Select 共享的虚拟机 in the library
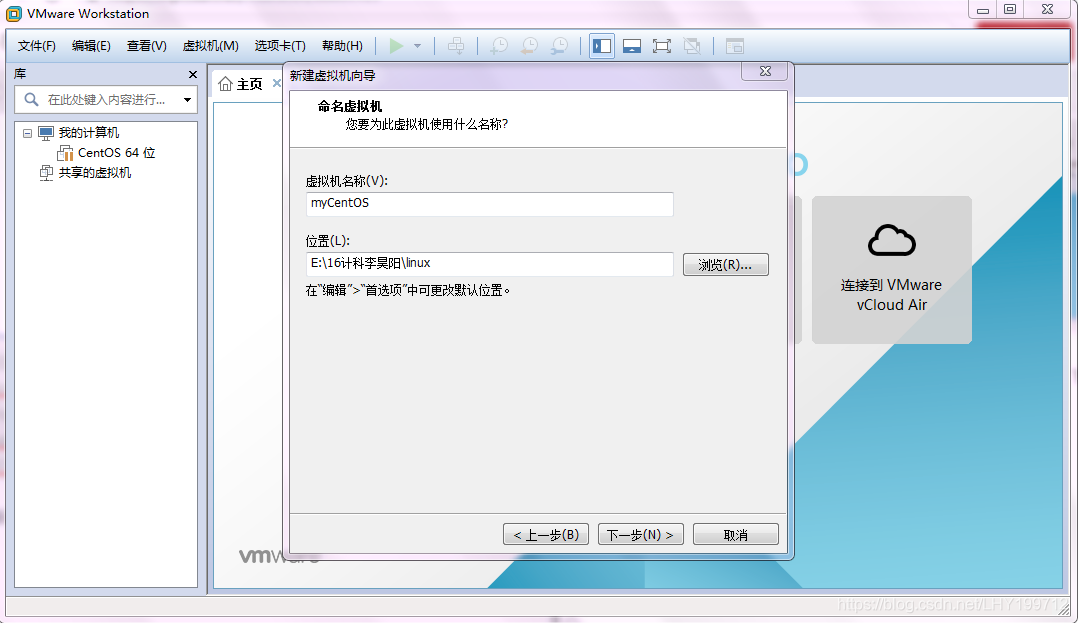 [94, 173]
